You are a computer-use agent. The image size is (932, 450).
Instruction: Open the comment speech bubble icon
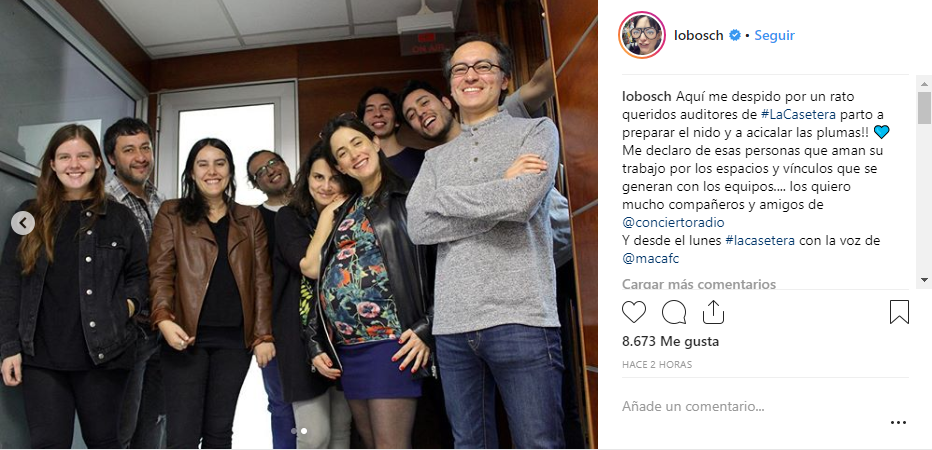pyautogui.click(x=674, y=312)
